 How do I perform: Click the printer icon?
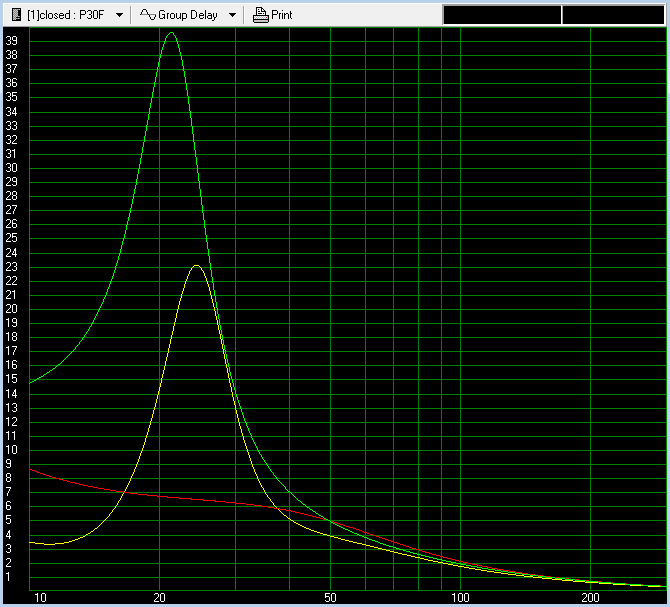click(x=260, y=15)
